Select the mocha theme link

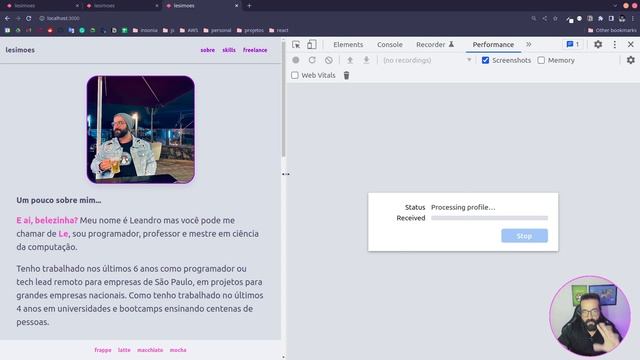(178, 350)
